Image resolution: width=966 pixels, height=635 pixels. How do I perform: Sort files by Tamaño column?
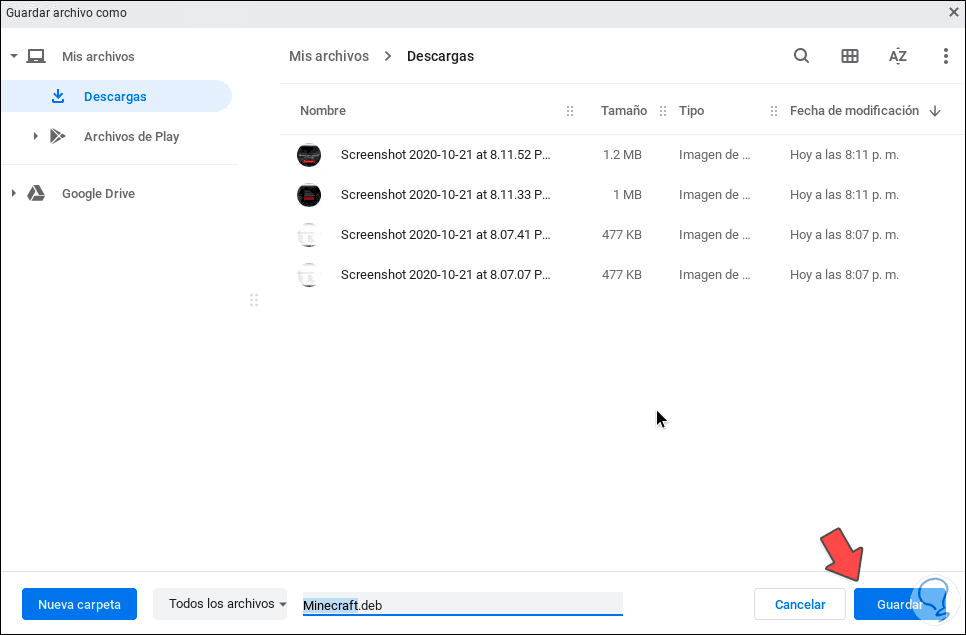click(623, 111)
